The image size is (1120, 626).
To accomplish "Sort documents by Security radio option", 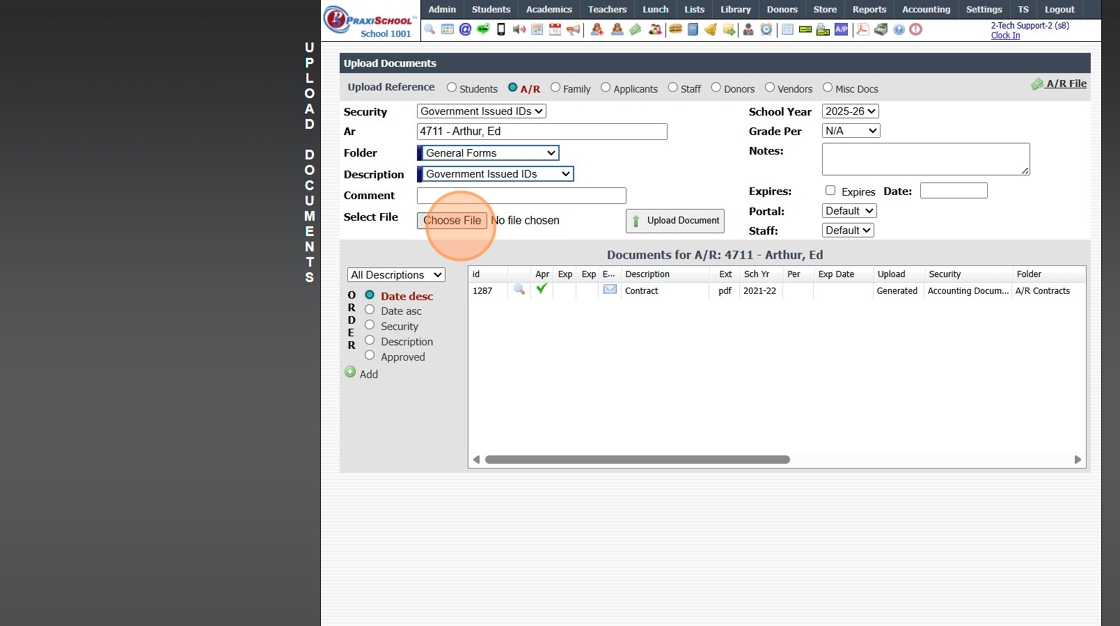I will [x=370, y=326].
